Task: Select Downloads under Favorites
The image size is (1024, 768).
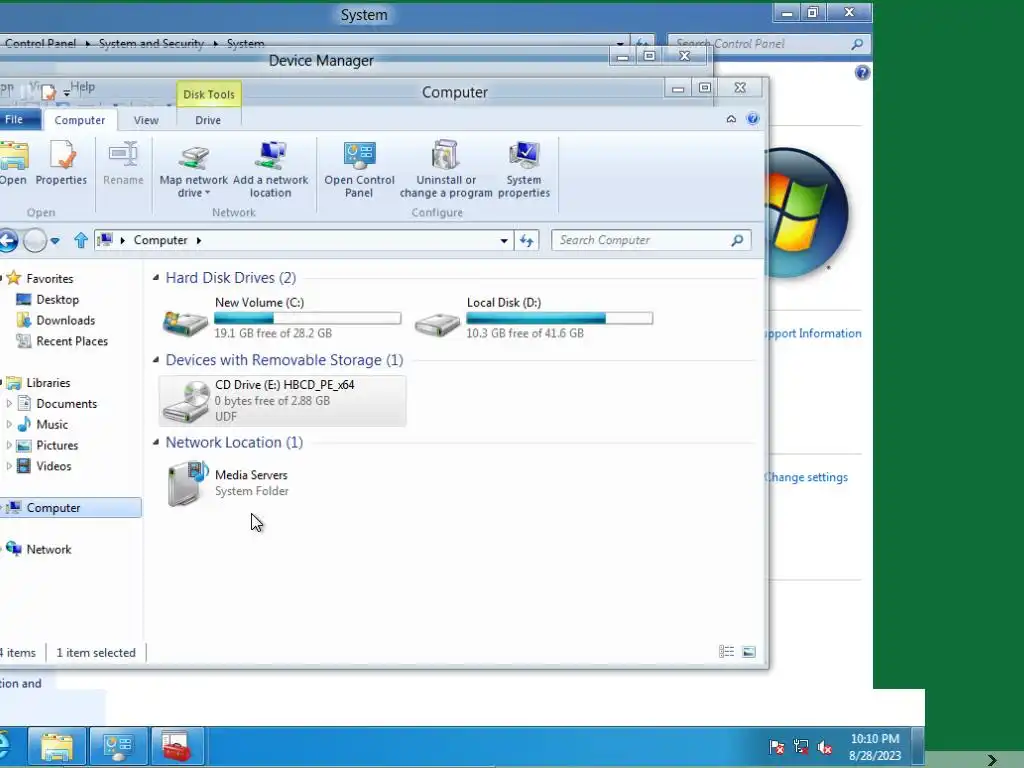Action: [65, 321]
